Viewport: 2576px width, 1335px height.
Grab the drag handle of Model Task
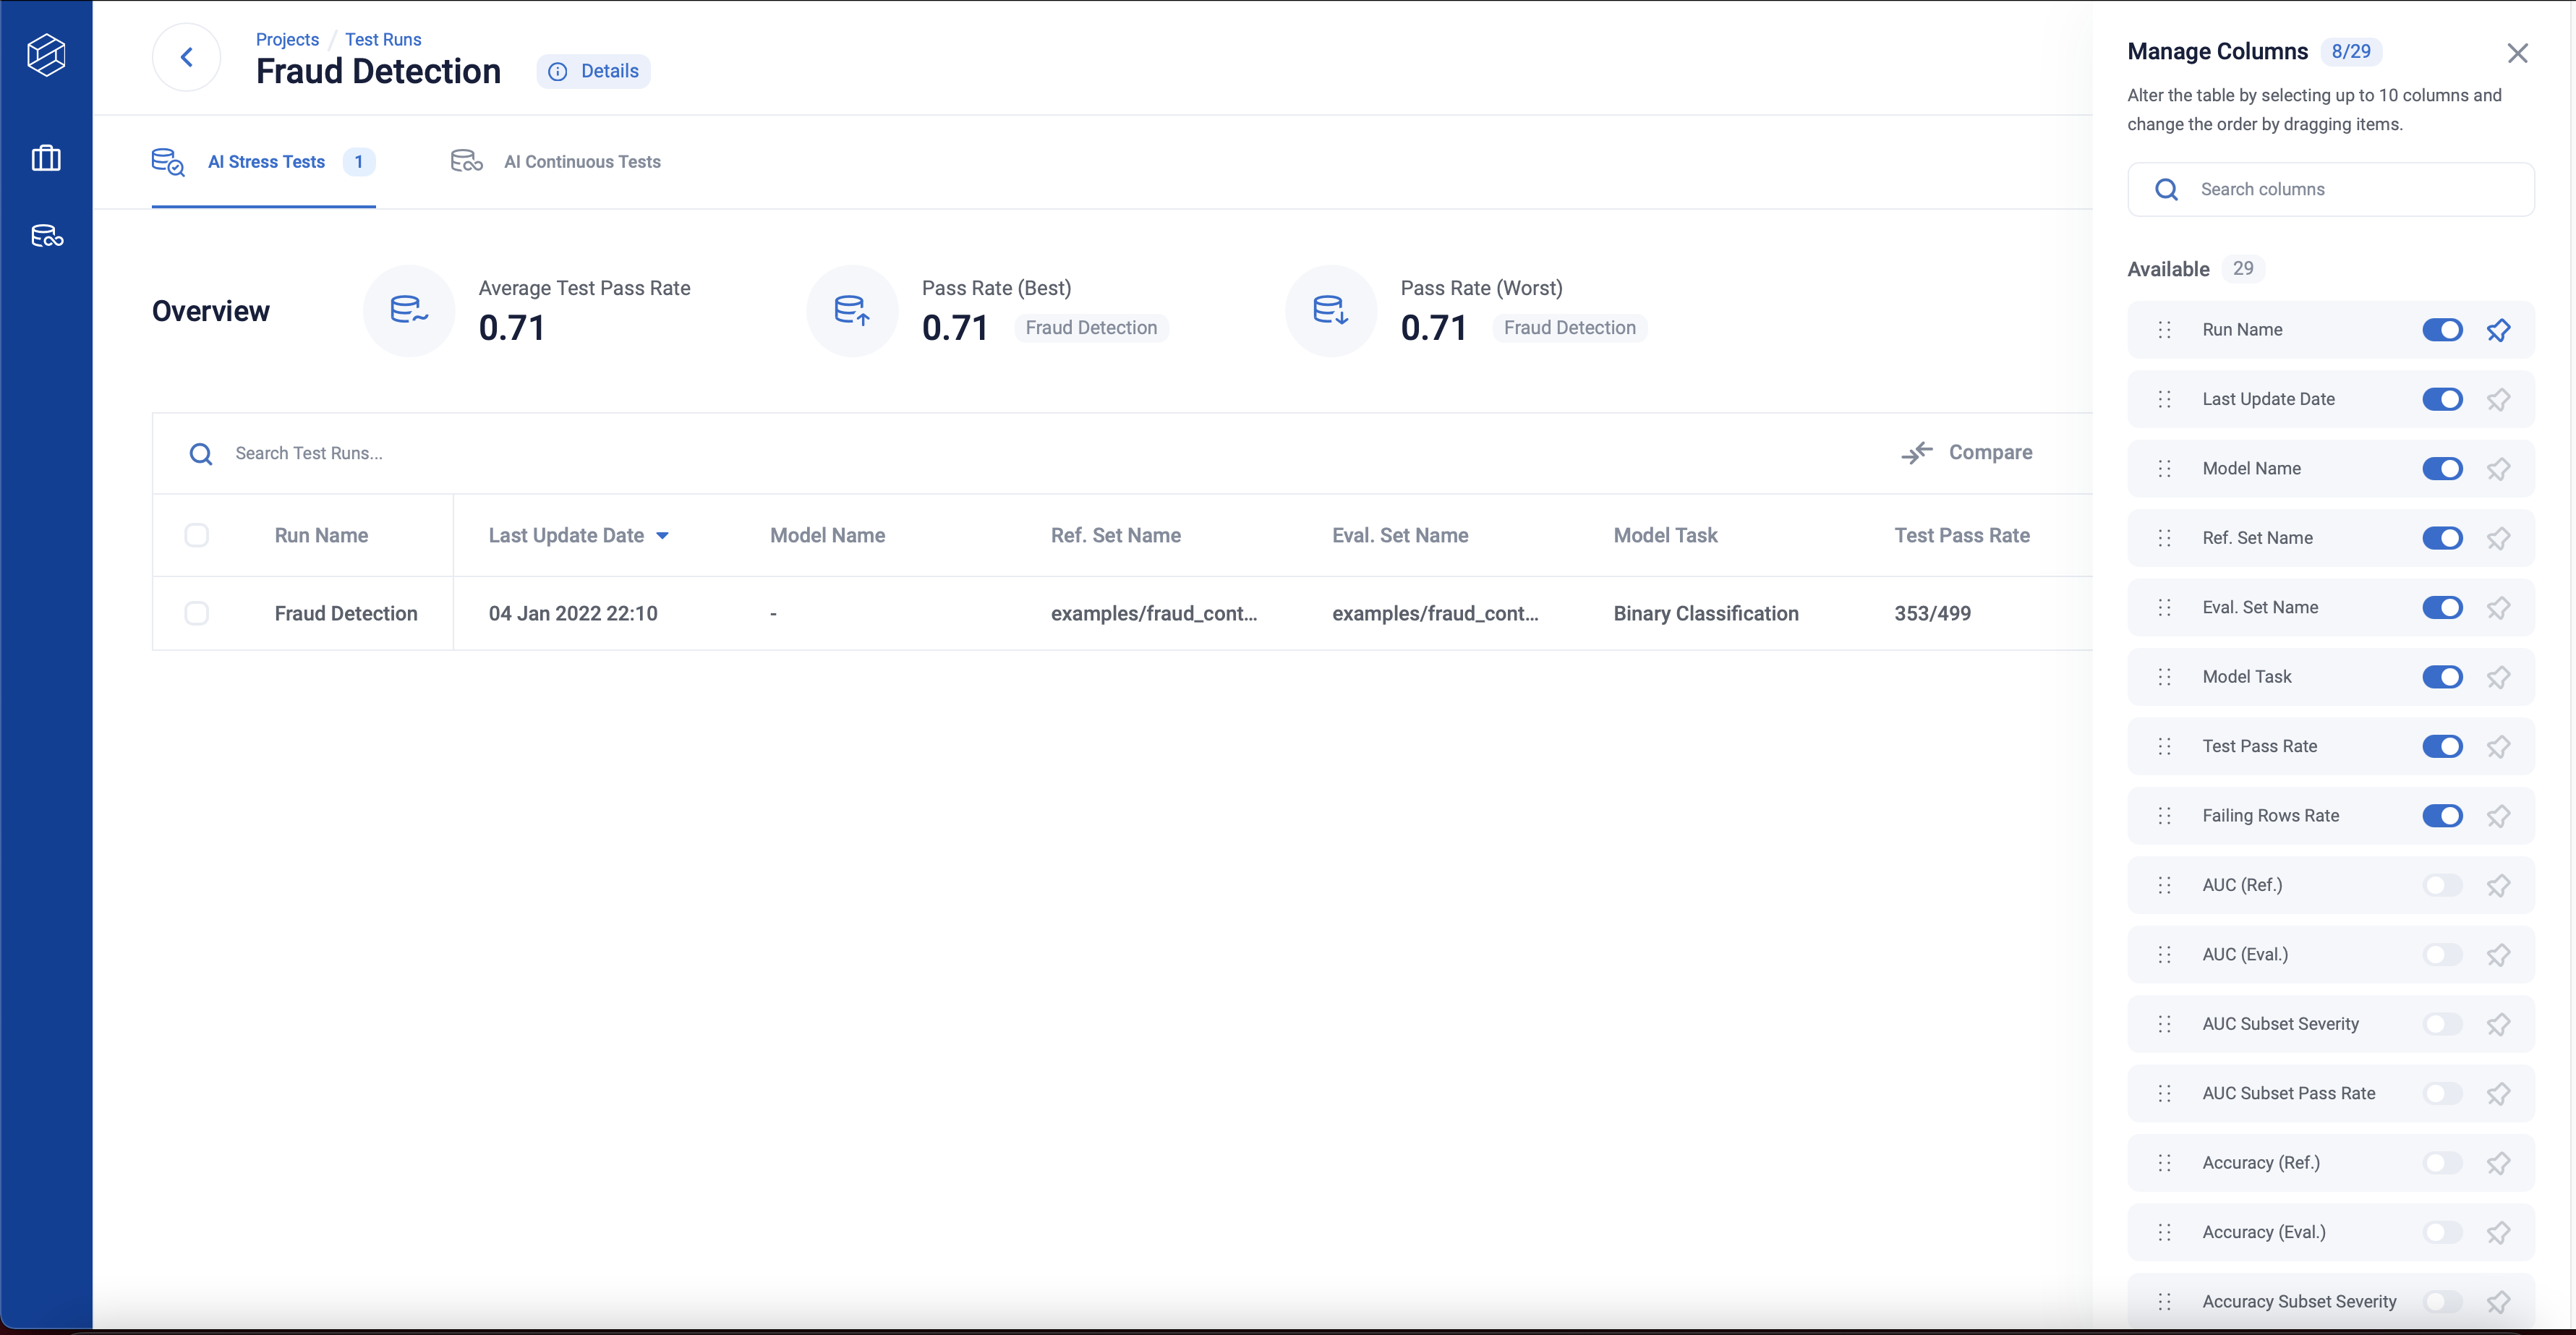click(x=2164, y=677)
